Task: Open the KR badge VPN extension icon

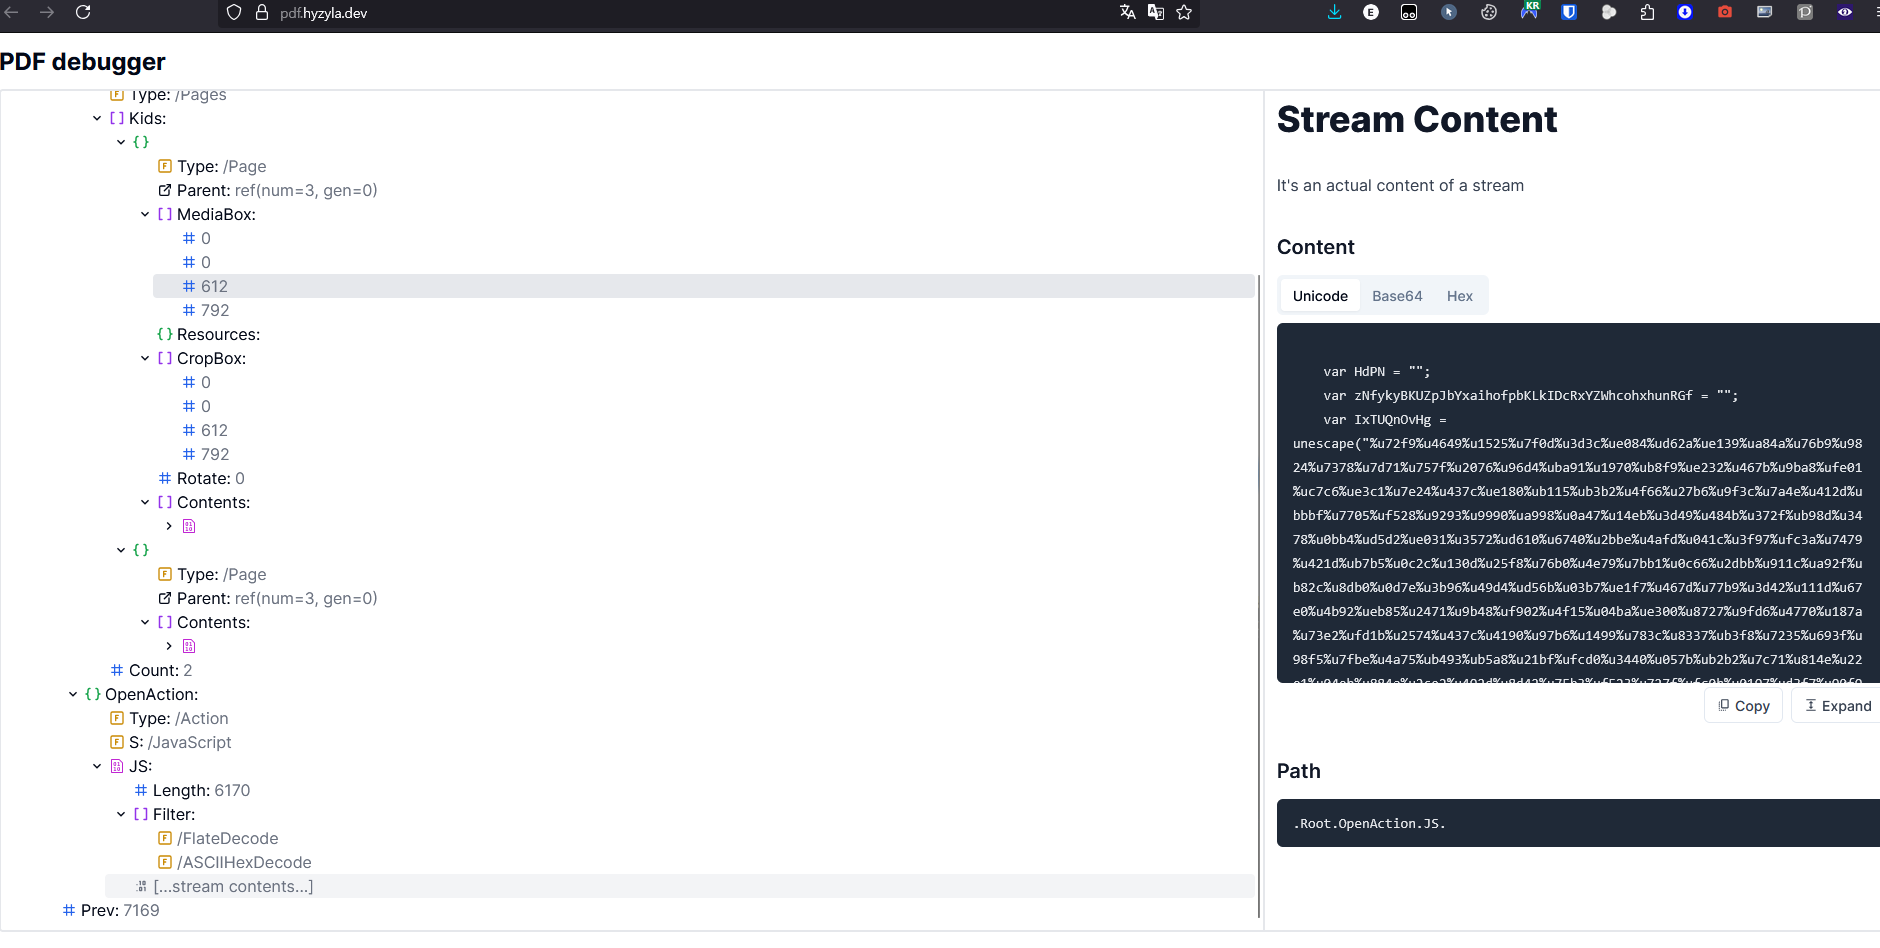Action: 1529,11
